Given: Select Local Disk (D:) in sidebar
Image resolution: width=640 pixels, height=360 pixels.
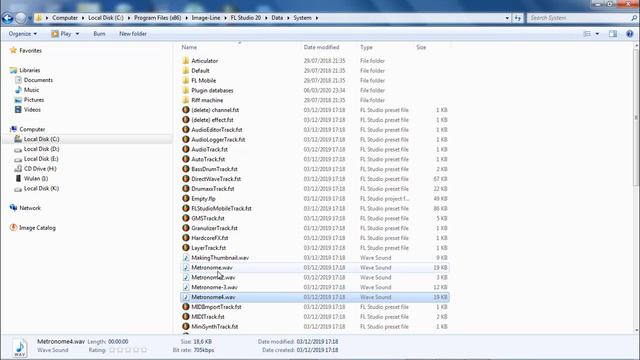Looking at the screenshot, I should tap(41, 149).
